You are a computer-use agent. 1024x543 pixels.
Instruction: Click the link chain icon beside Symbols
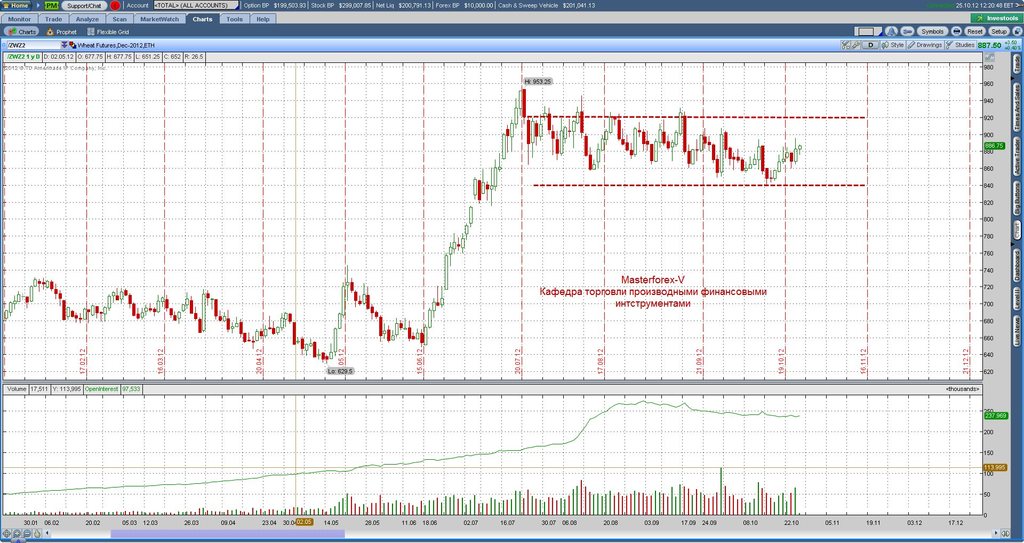907,31
